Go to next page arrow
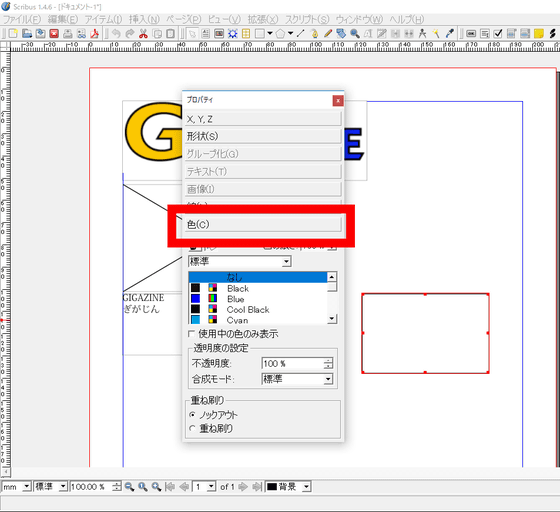This screenshot has width=560, height=512. [243, 487]
